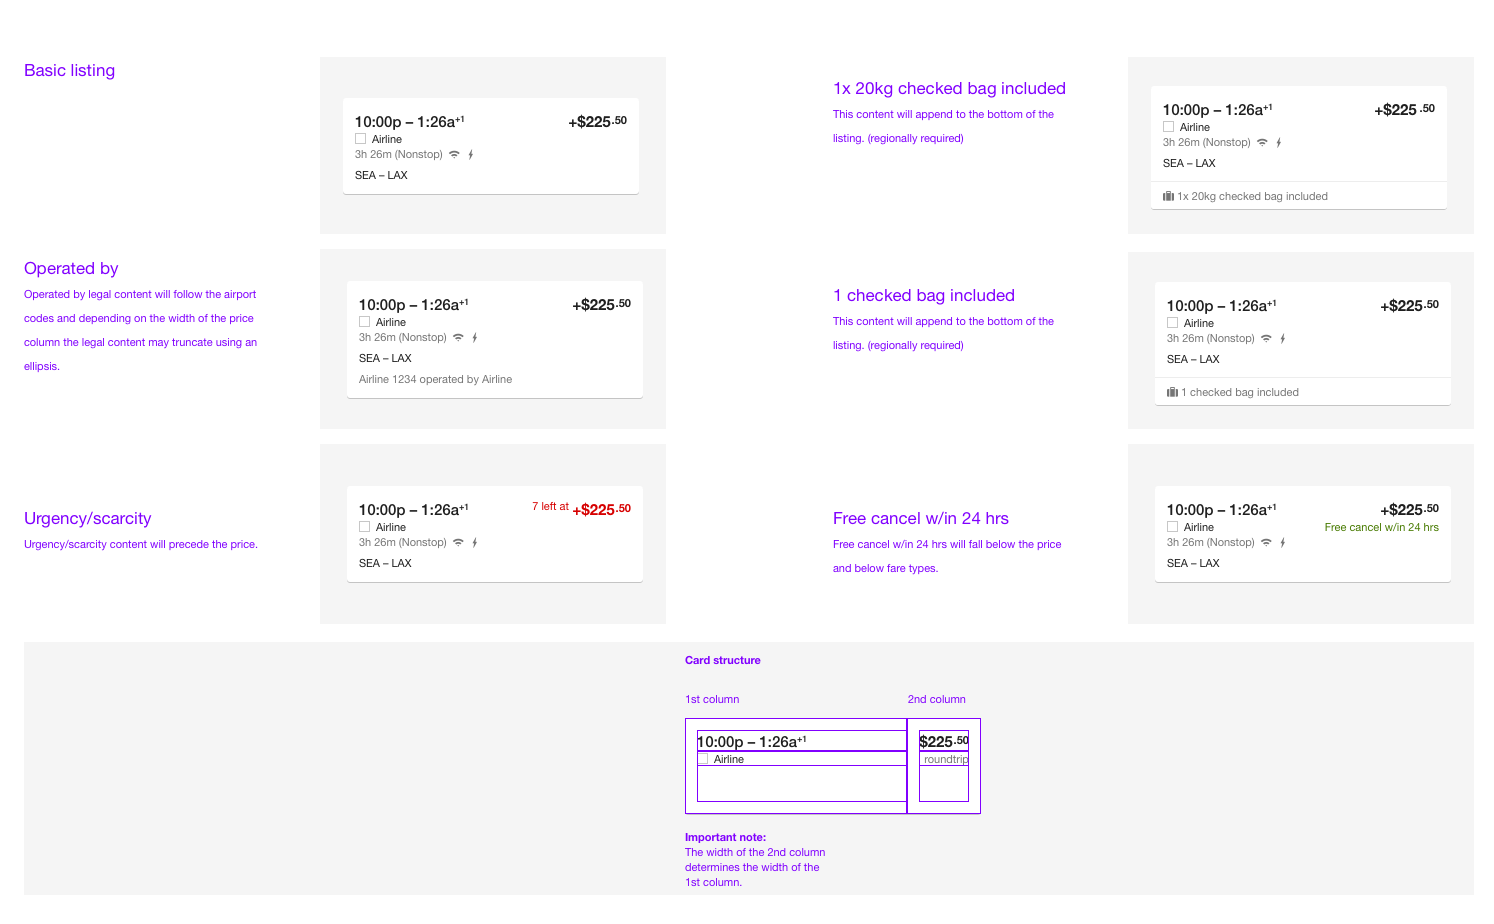This screenshot has height=924, width=1494.
Task: Click +$225.50 price in the Basic listing card
Action: pos(598,121)
